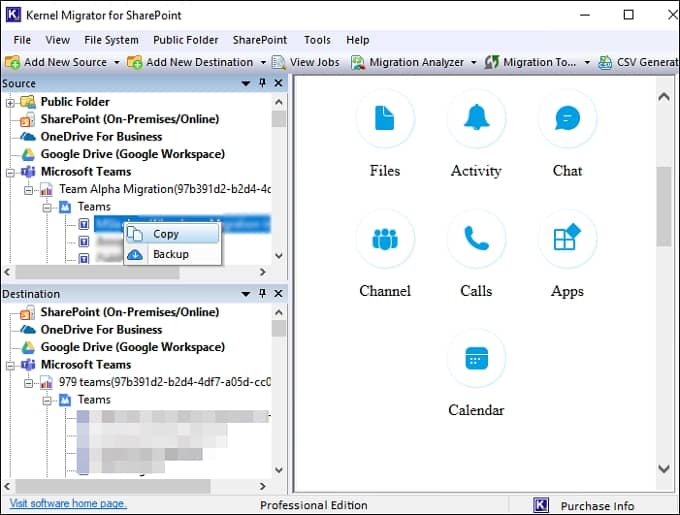Viewport: 680px width, 515px height.
Task: Click Purchase Info in status bar
Action: click(x=597, y=506)
